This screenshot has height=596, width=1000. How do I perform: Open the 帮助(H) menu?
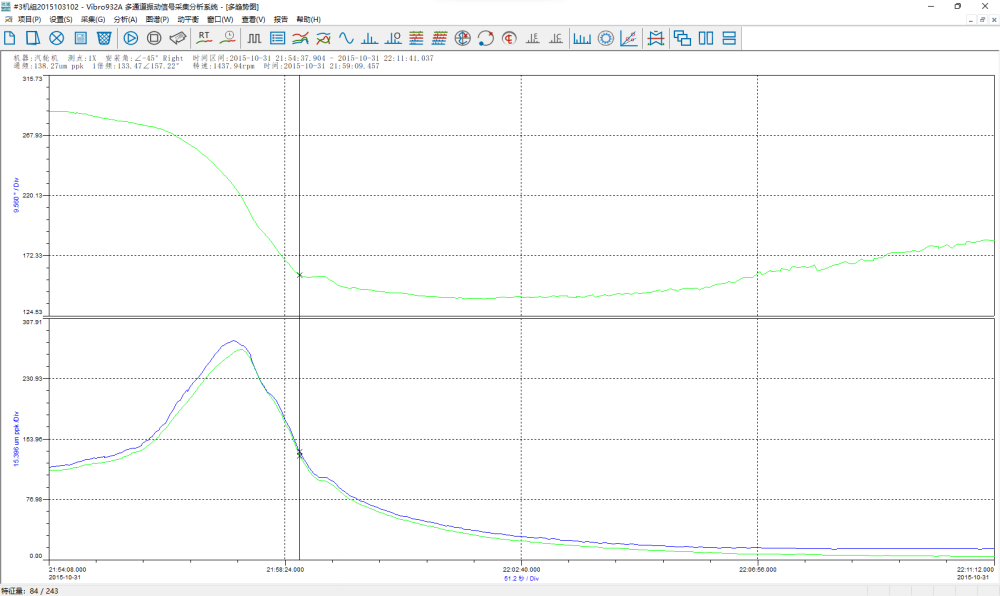click(x=309, y=19)
